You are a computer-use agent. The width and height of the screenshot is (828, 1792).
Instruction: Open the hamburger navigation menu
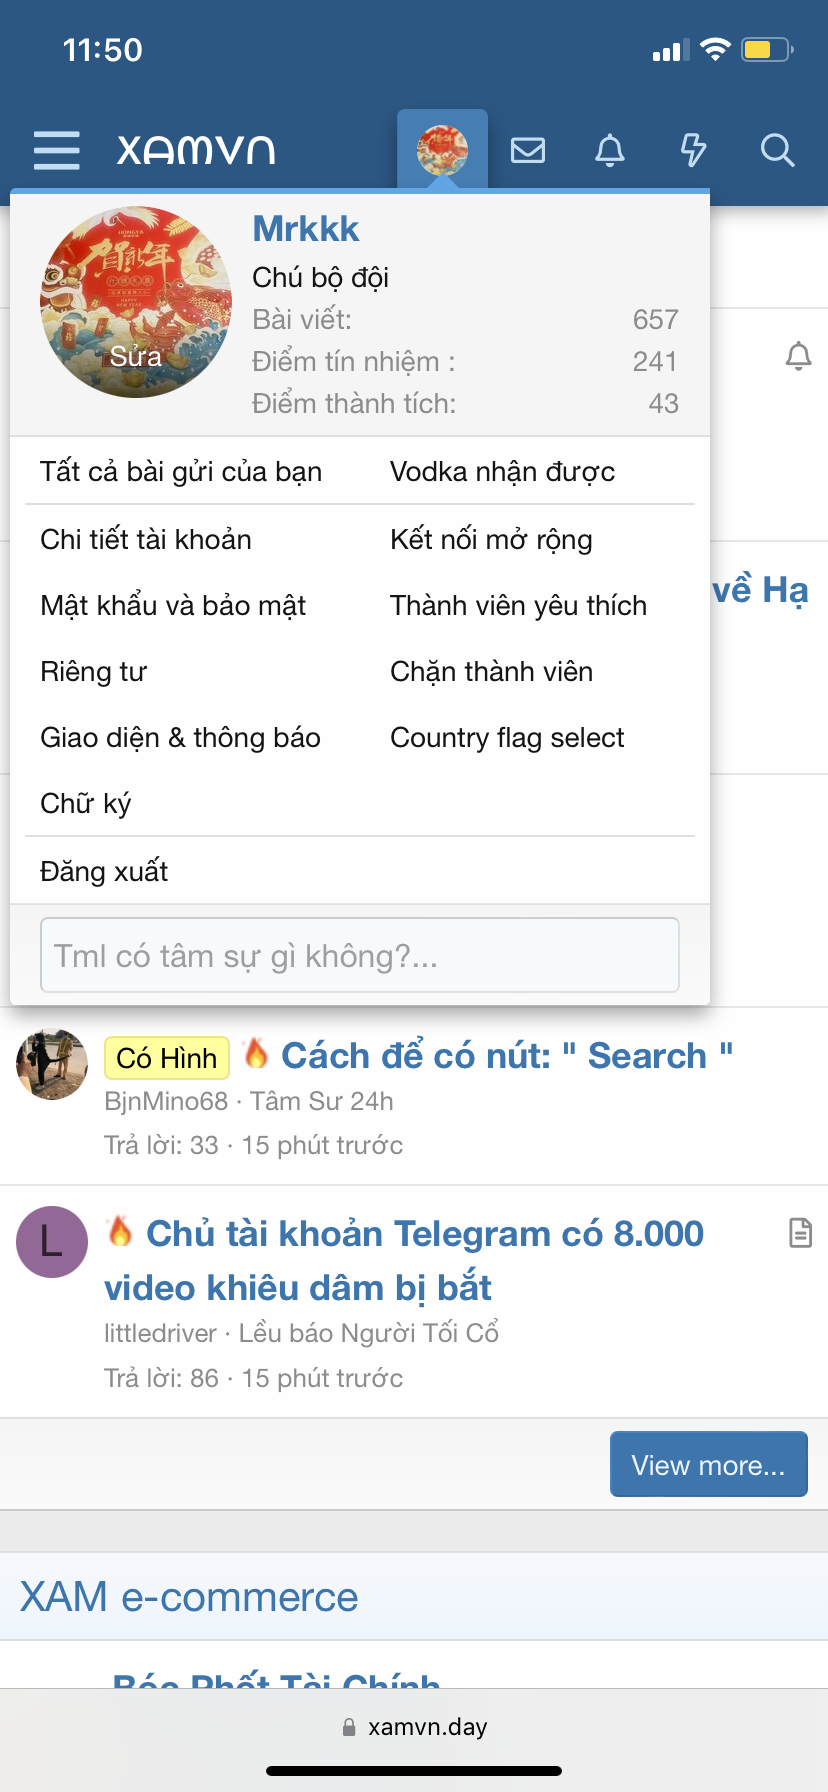pyautogui.click(x=56, y=150)
